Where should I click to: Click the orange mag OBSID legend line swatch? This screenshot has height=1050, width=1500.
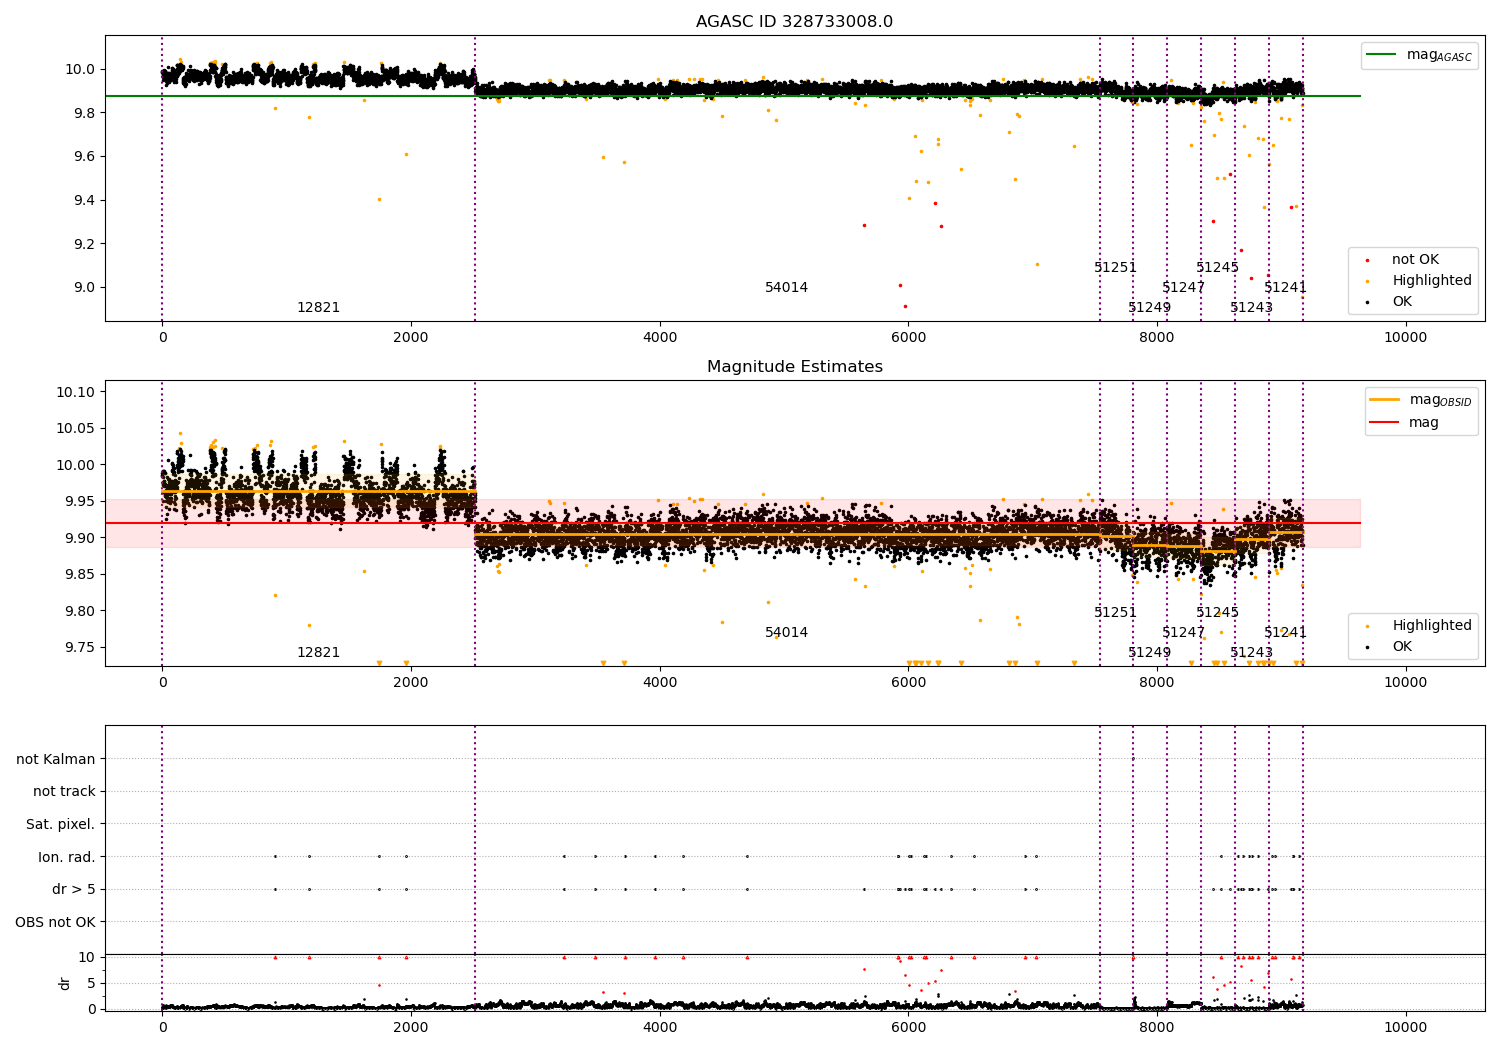[1385, 400]
